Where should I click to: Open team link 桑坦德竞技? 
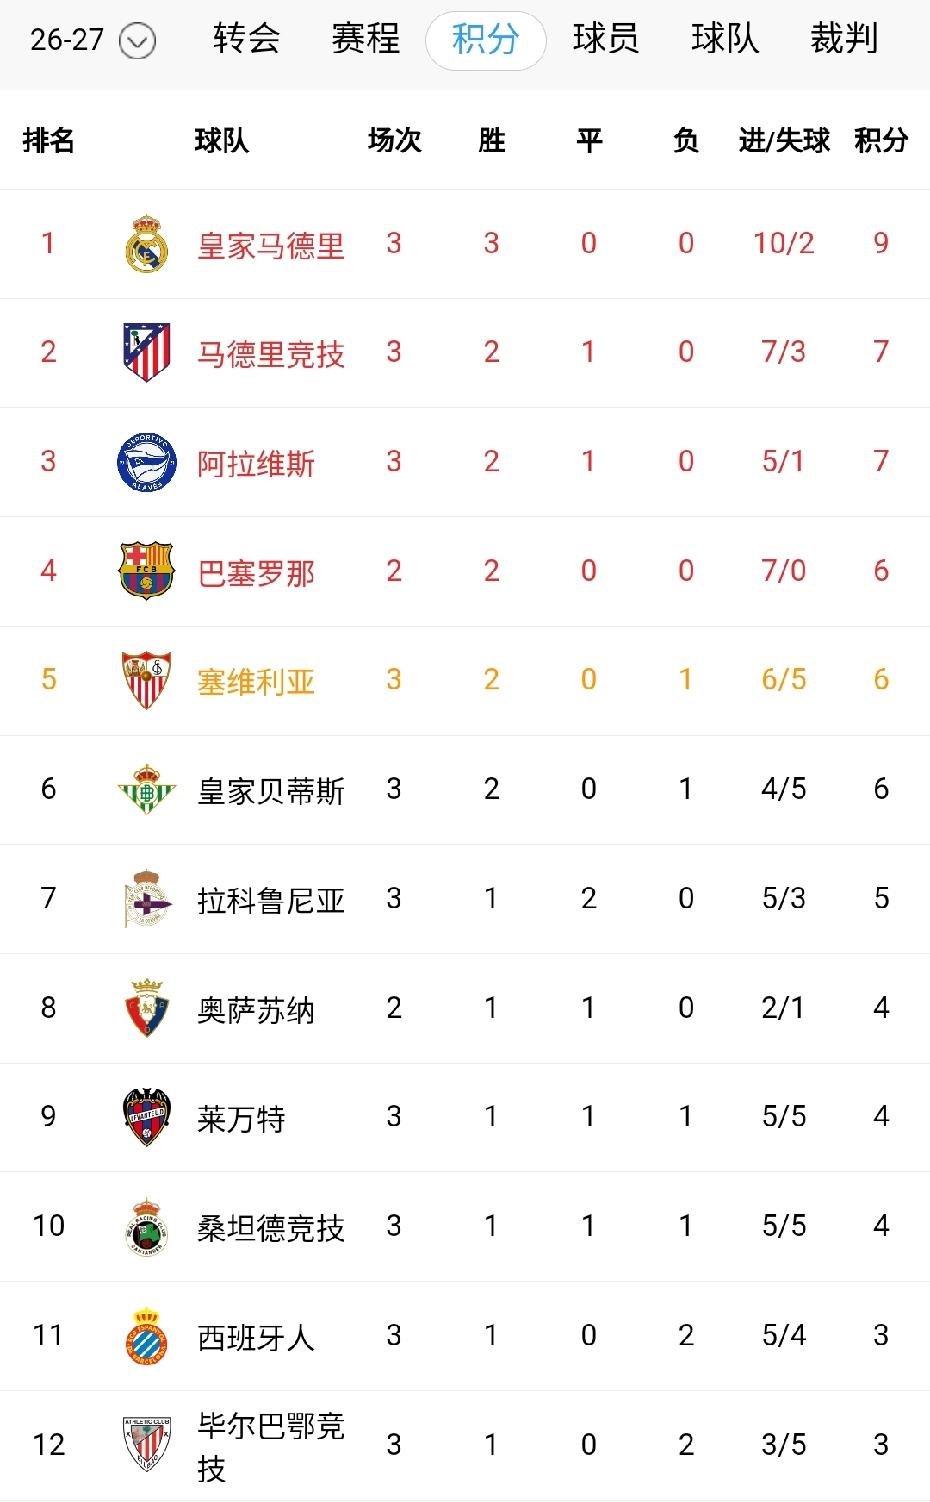point(271,1227)
